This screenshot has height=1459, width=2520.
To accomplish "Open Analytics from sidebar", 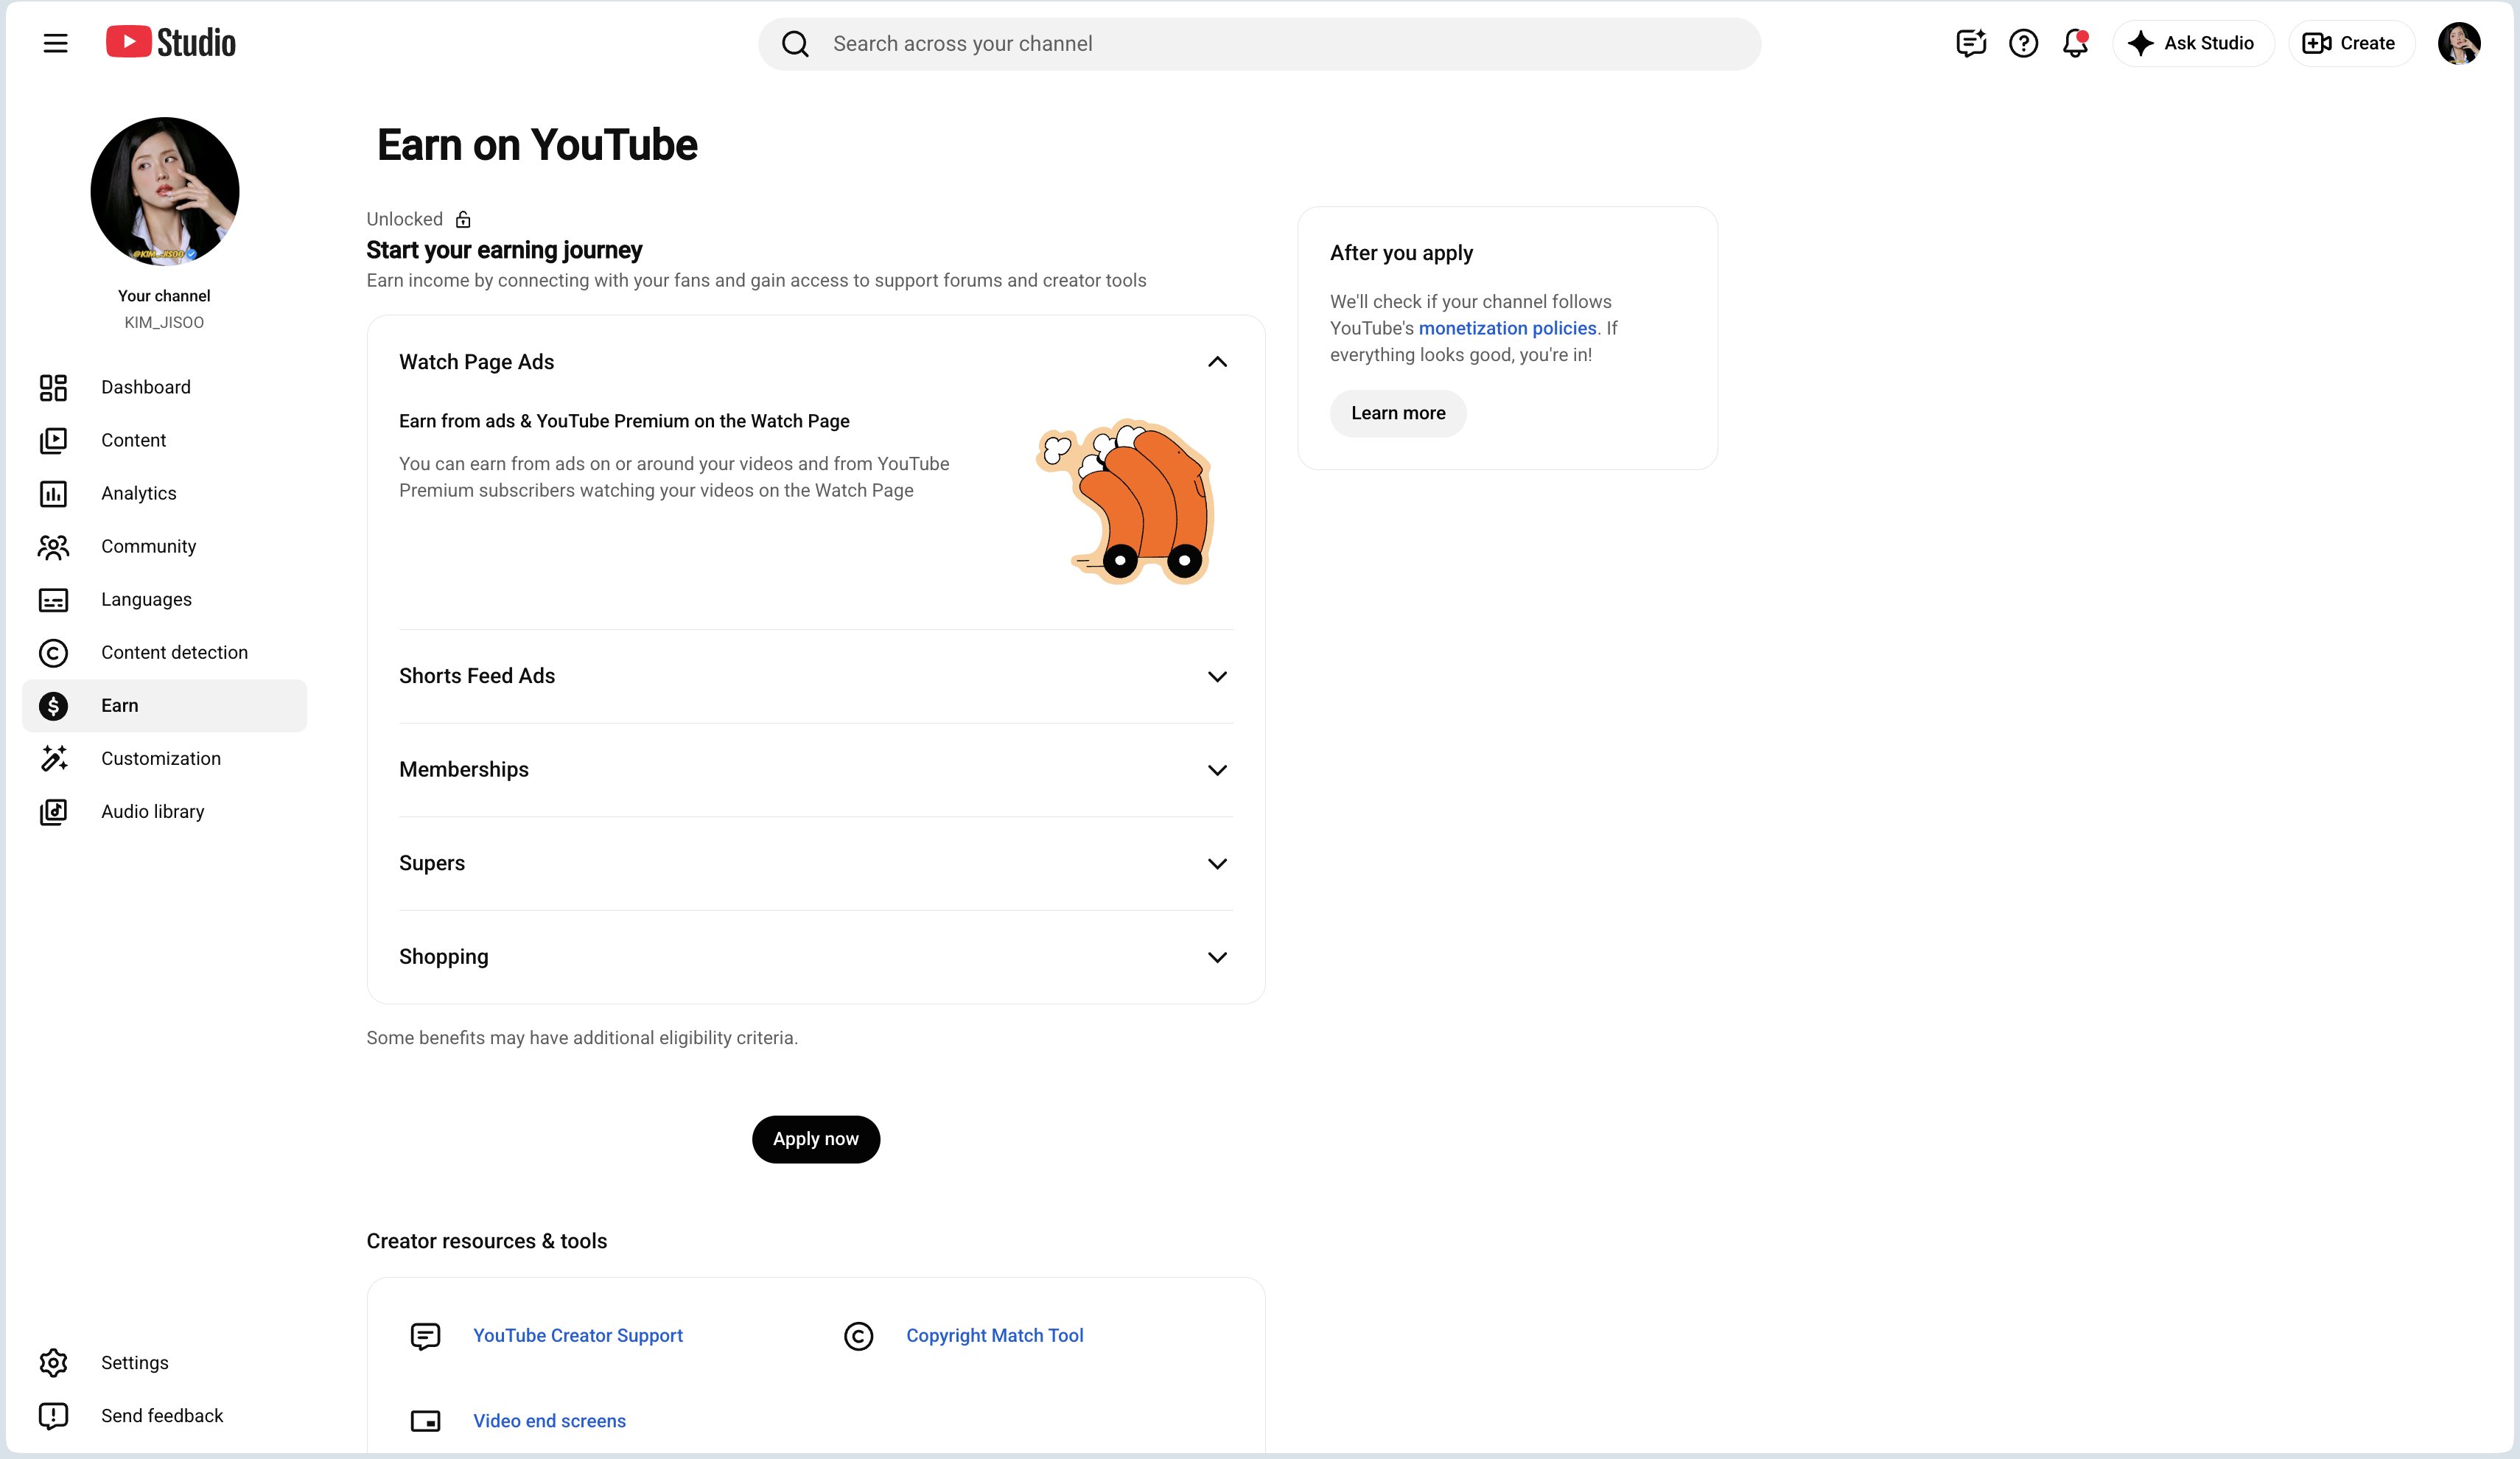I will [x=164, y=493].
